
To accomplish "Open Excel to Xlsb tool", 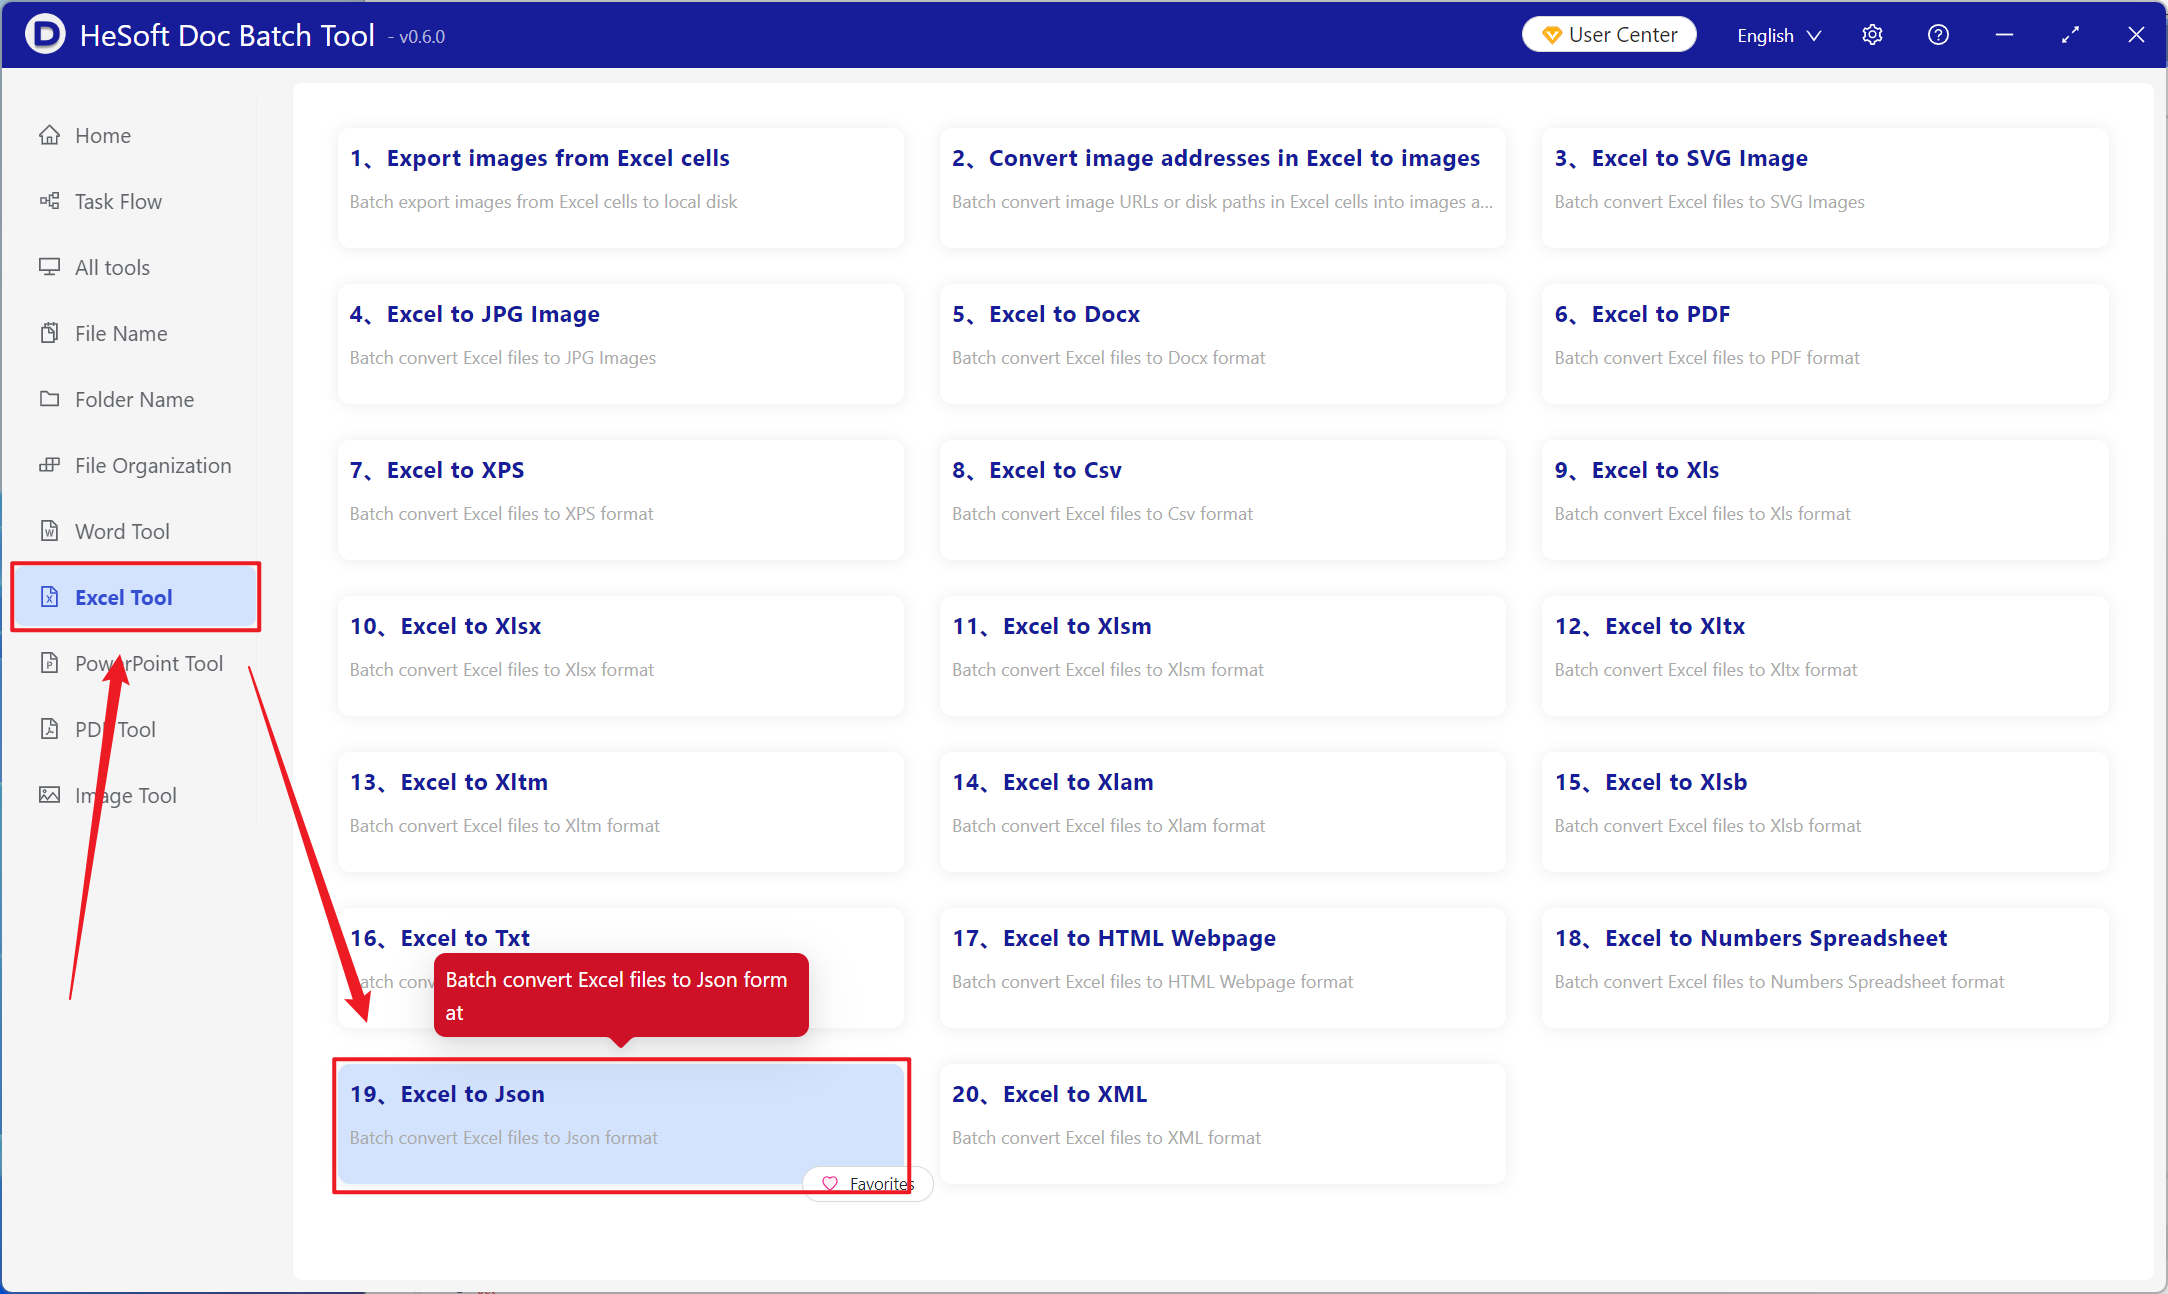I will (x=1825, y=812).
